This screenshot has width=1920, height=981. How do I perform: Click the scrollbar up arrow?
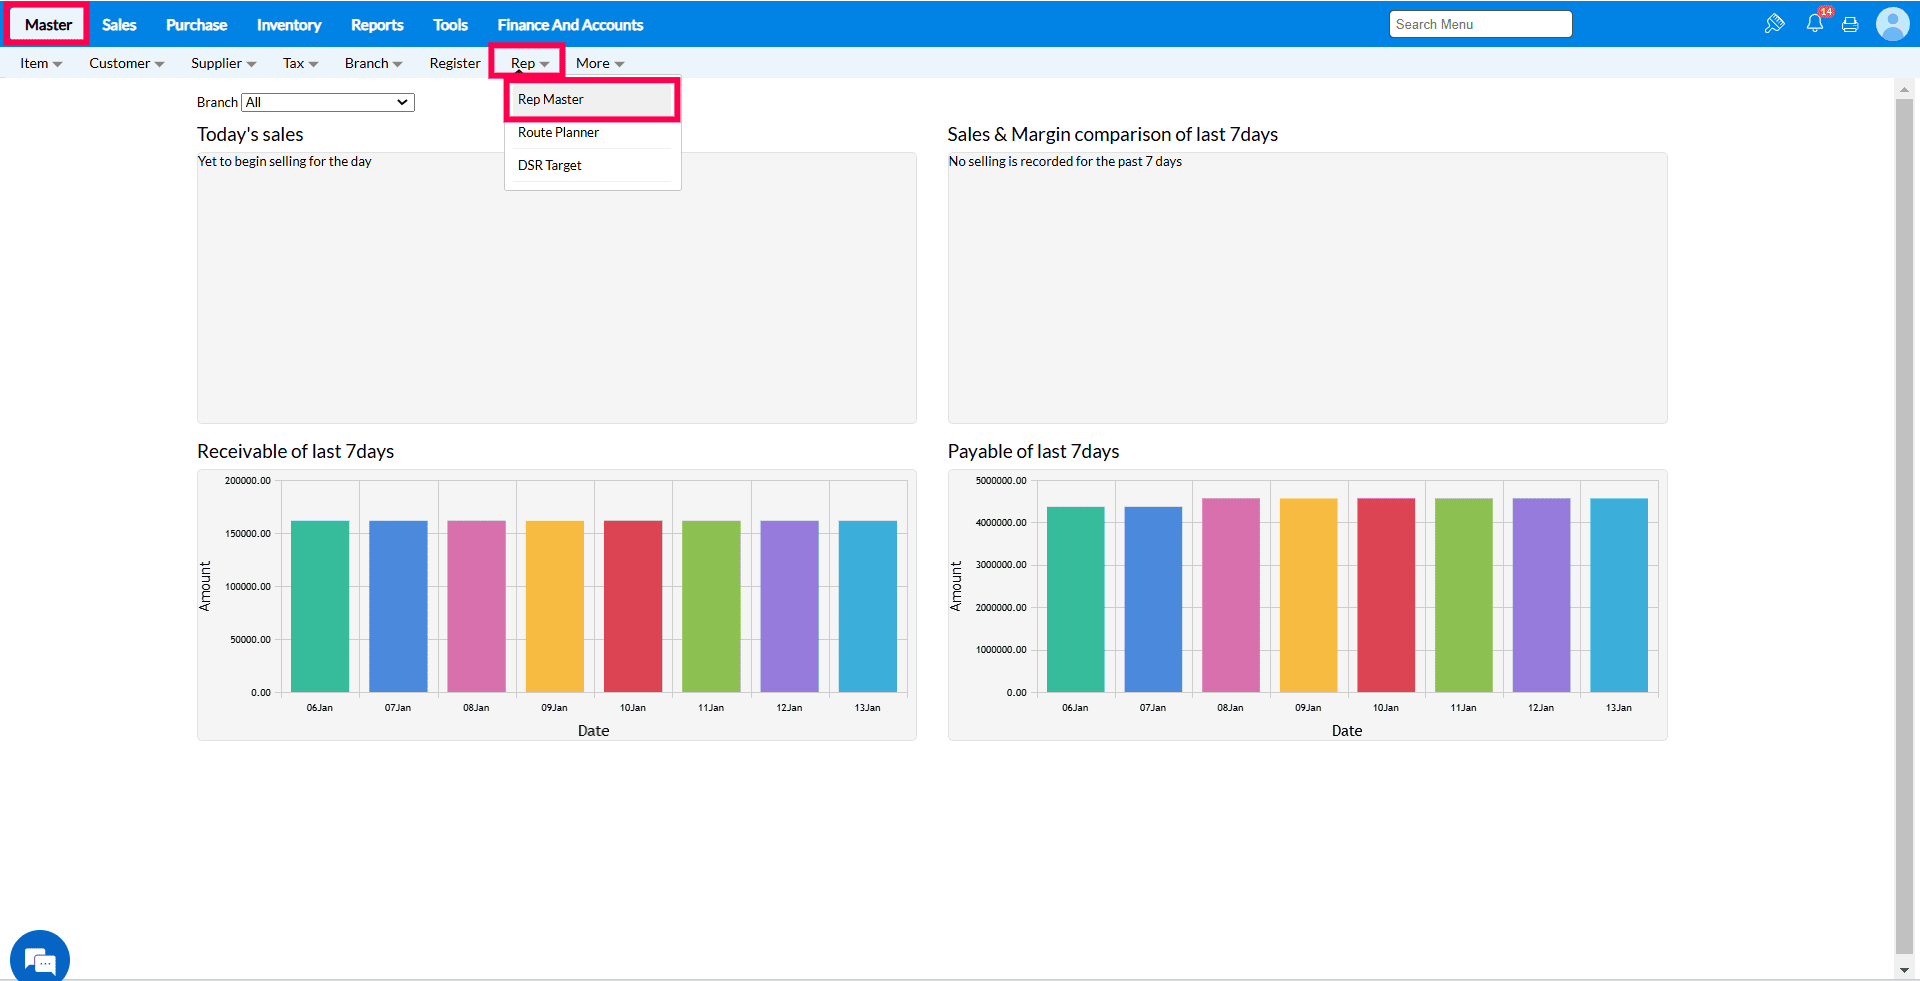pyautogui.click(x=1904, y=90)
